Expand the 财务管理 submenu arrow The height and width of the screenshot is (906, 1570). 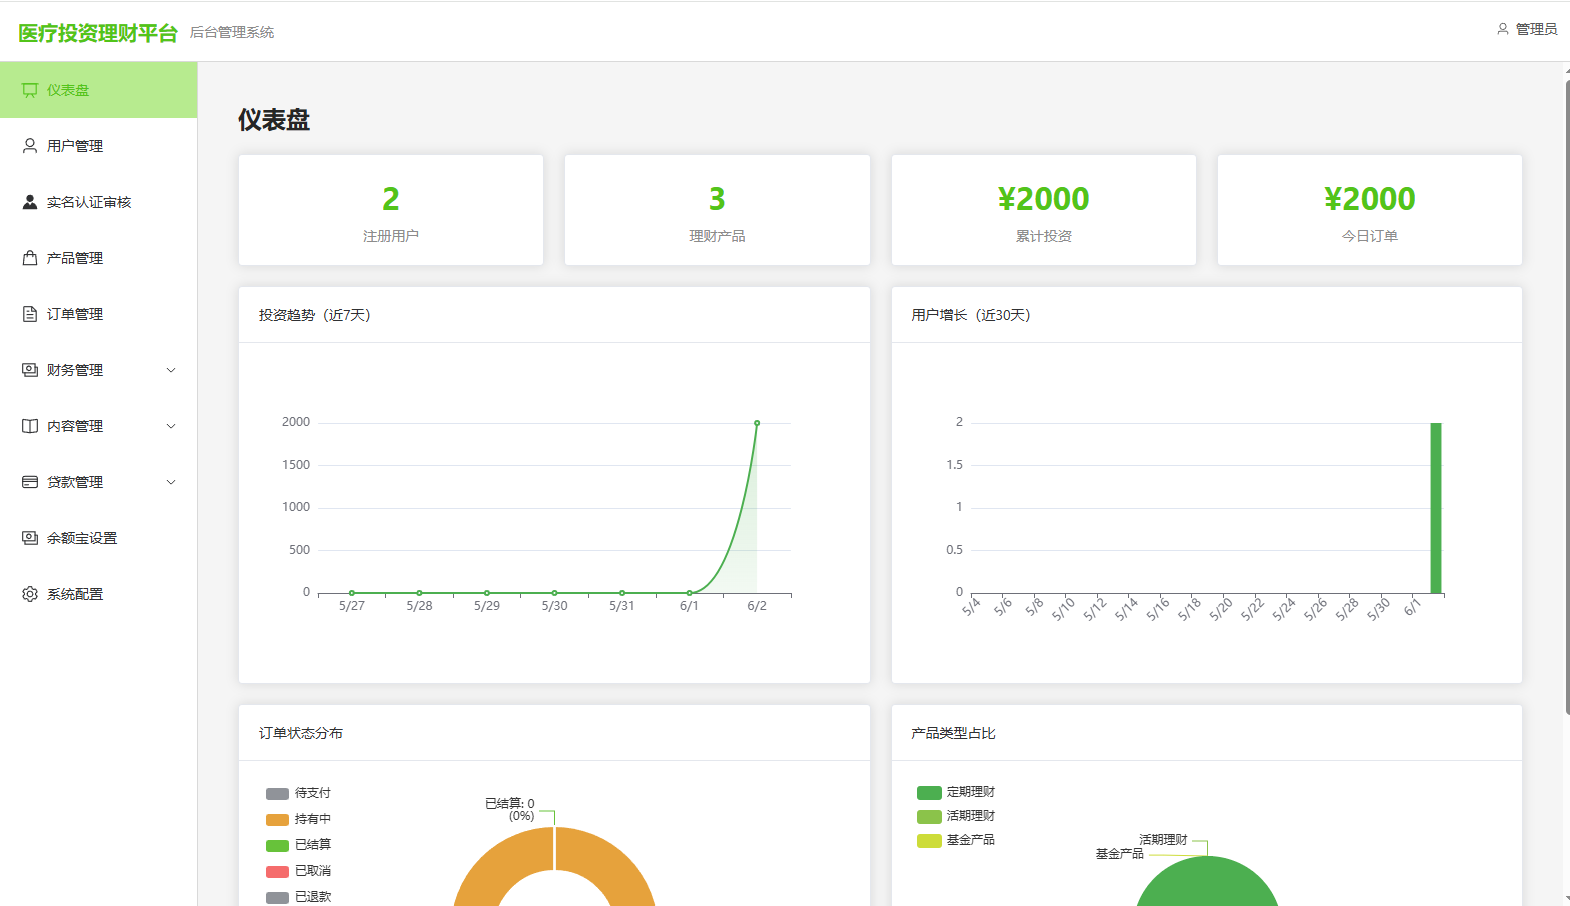171,370
